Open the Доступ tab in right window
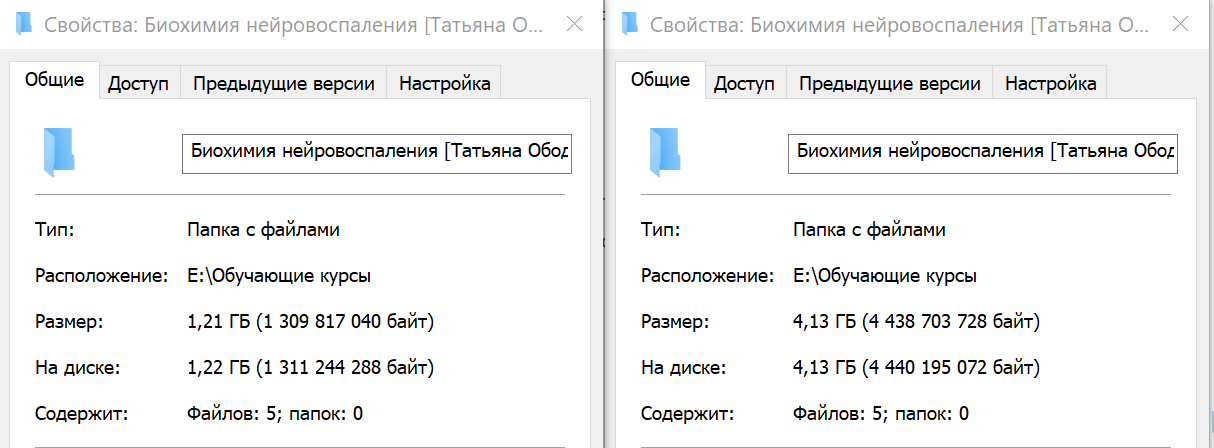 pyautogui.click(x=744, y=84)
